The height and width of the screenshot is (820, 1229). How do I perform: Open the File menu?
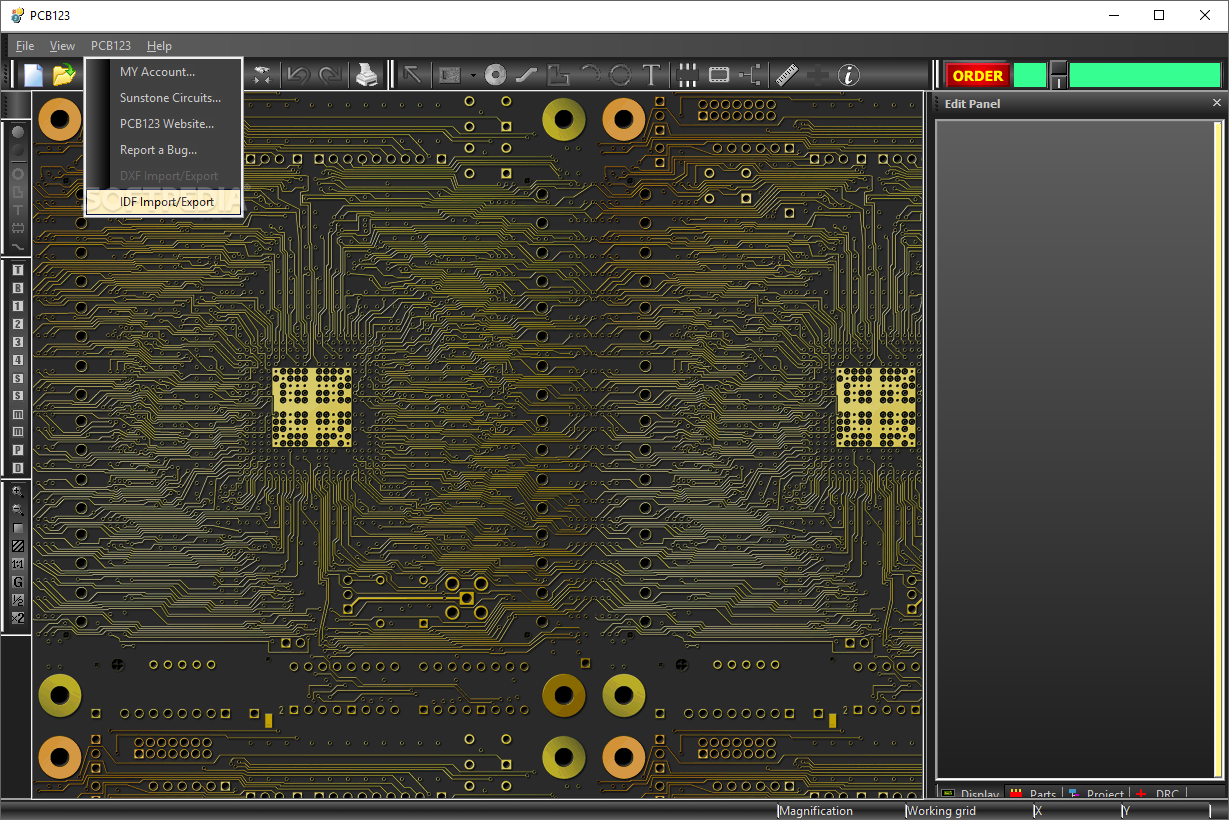coord(25,46)
